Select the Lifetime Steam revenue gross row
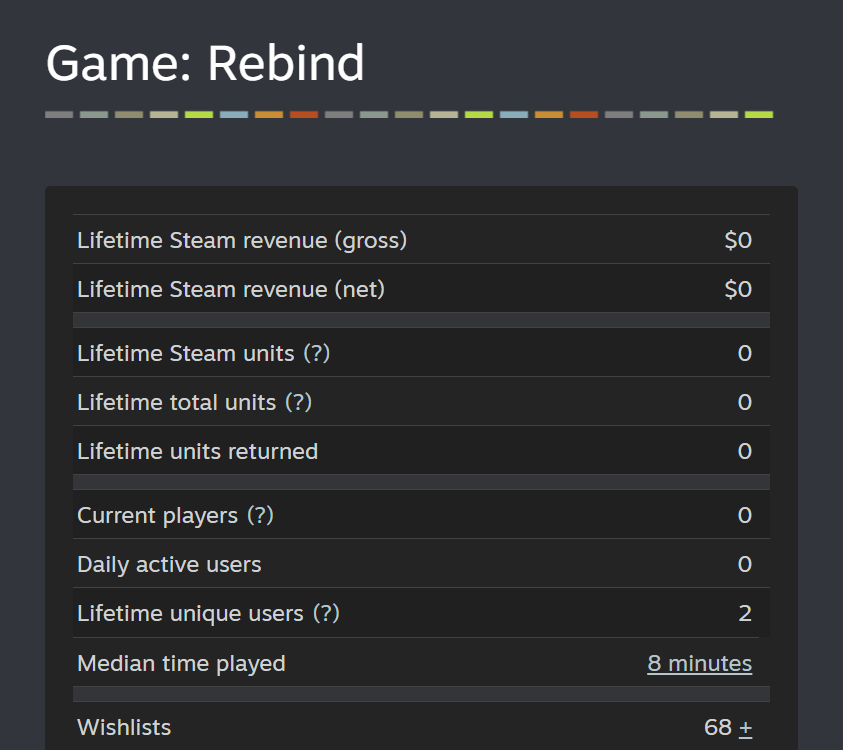Image resolution: width=843 pixels, height=750 pixels. pos(420,240)
